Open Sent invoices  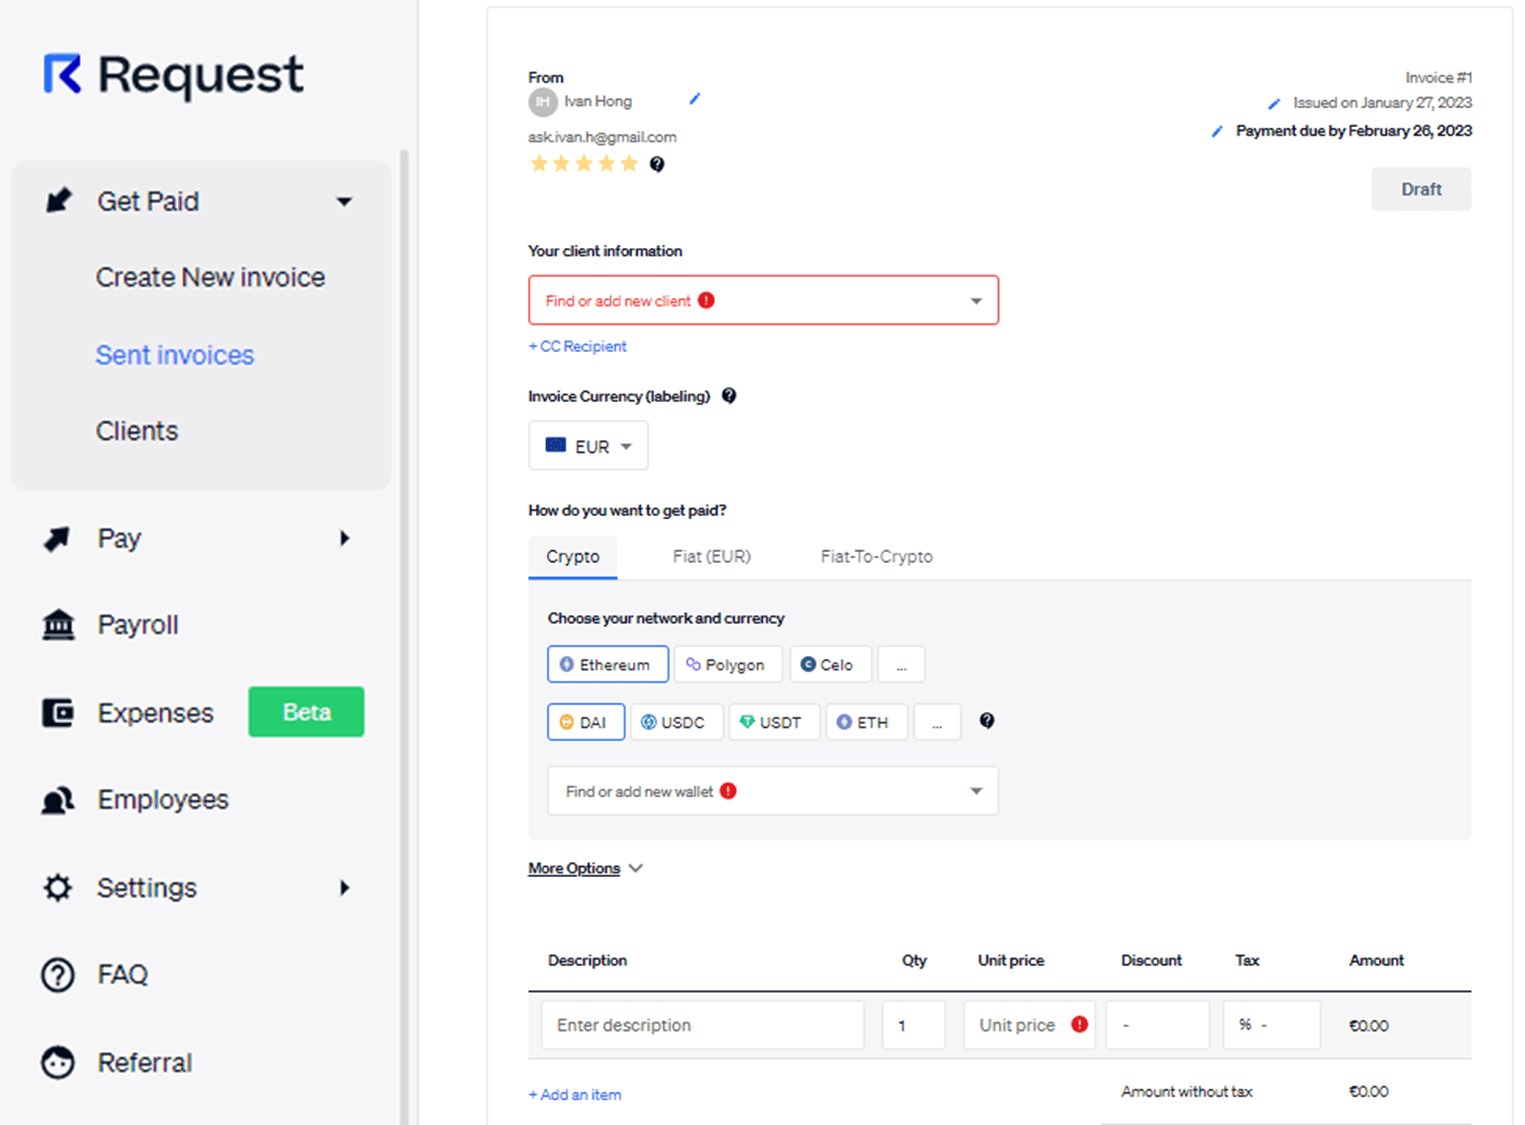tap(175, 355)
